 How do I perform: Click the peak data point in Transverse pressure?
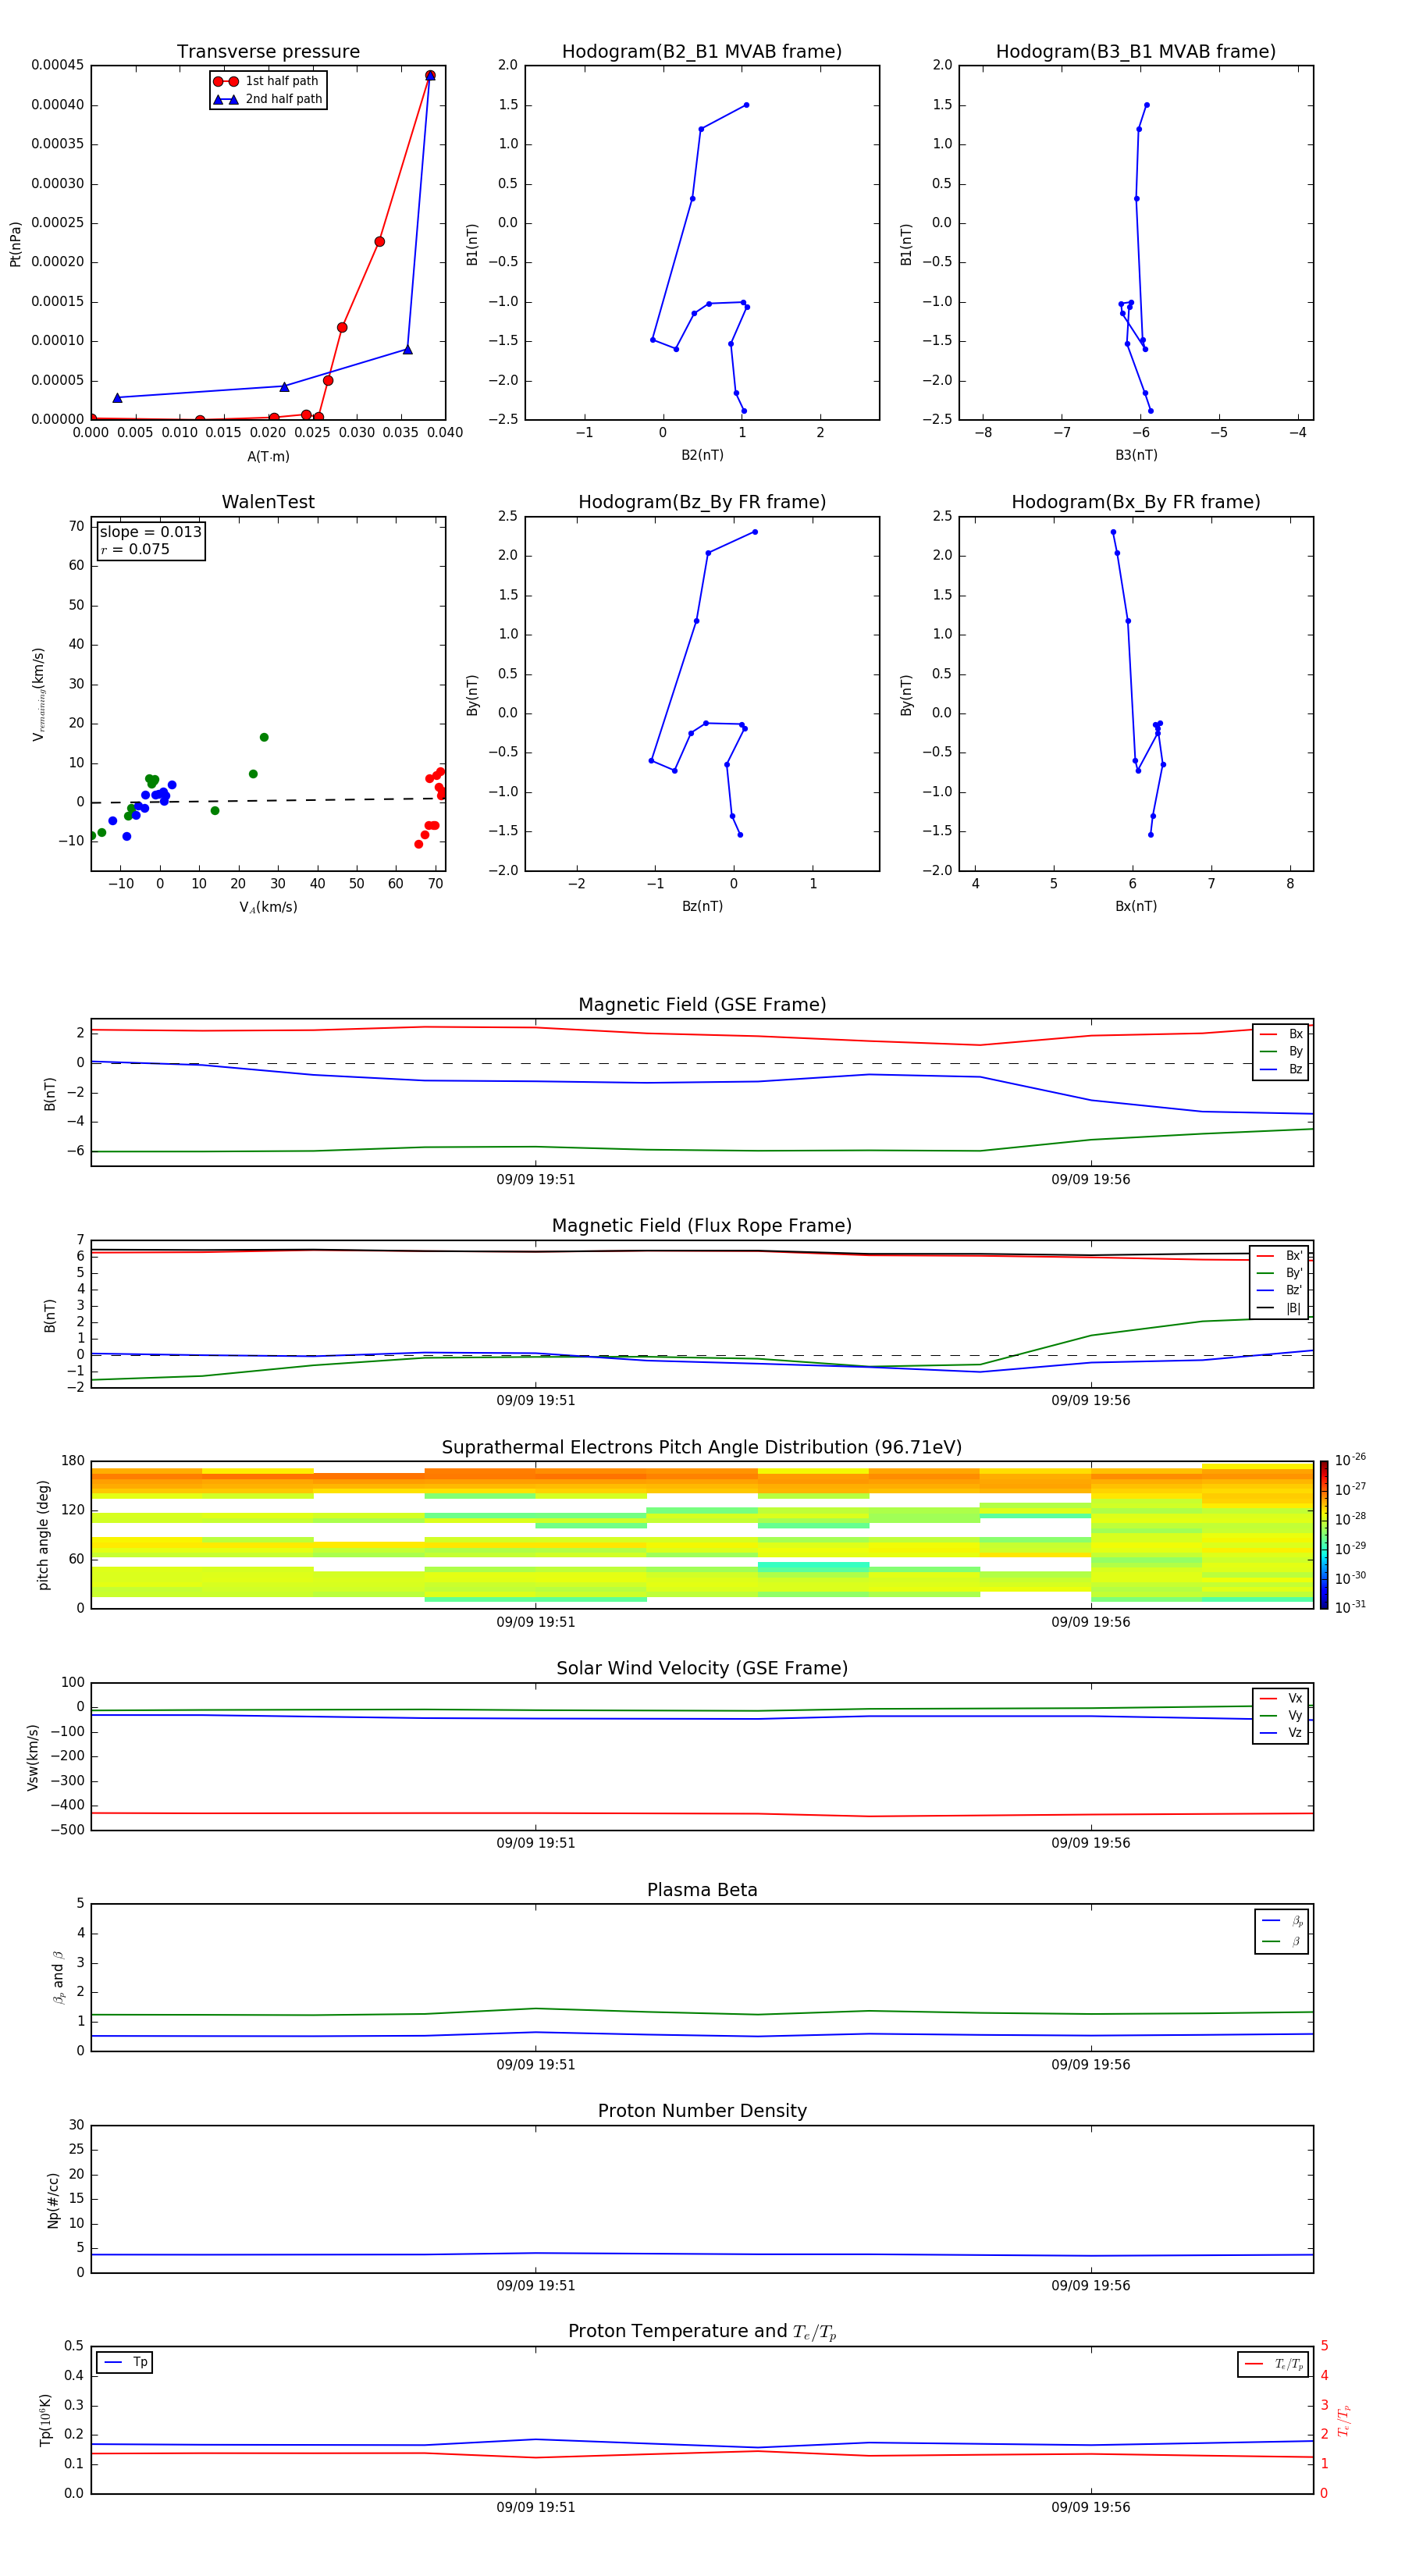430,76
